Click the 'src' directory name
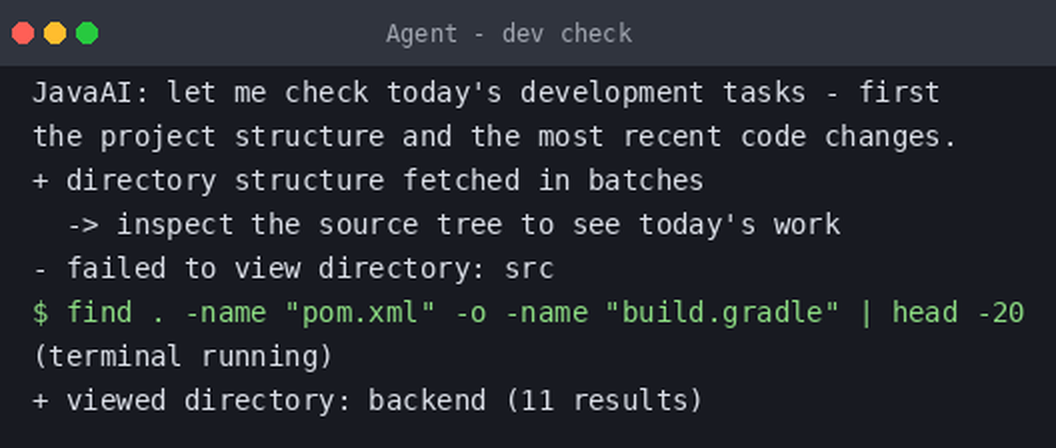Image resolution: width=1056 pixels, height=448 pixels. [529, 269]
